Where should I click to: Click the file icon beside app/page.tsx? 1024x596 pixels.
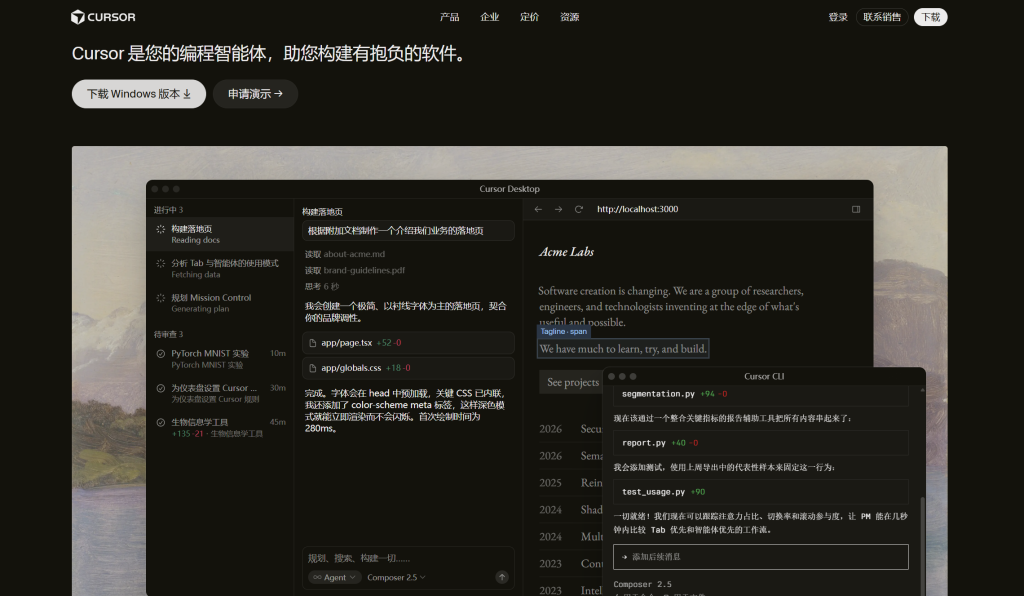click(x=313, y=343)
